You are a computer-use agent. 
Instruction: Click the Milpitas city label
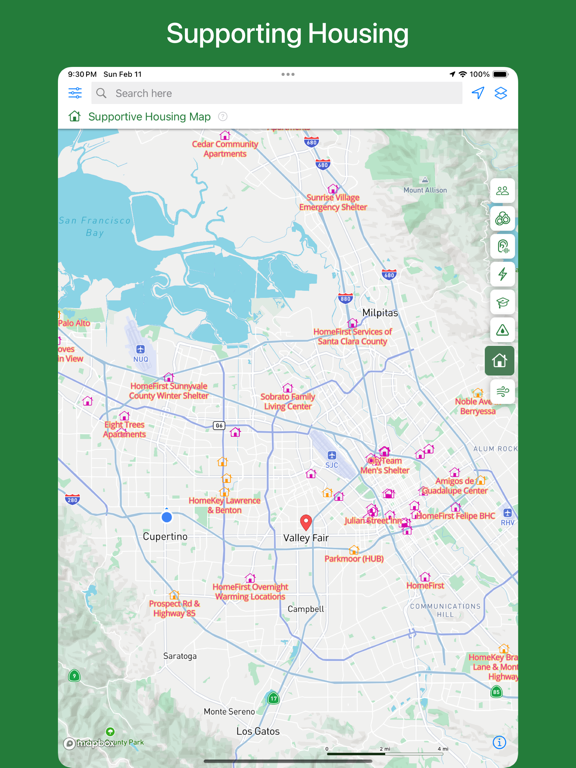[x=380, y=312]
